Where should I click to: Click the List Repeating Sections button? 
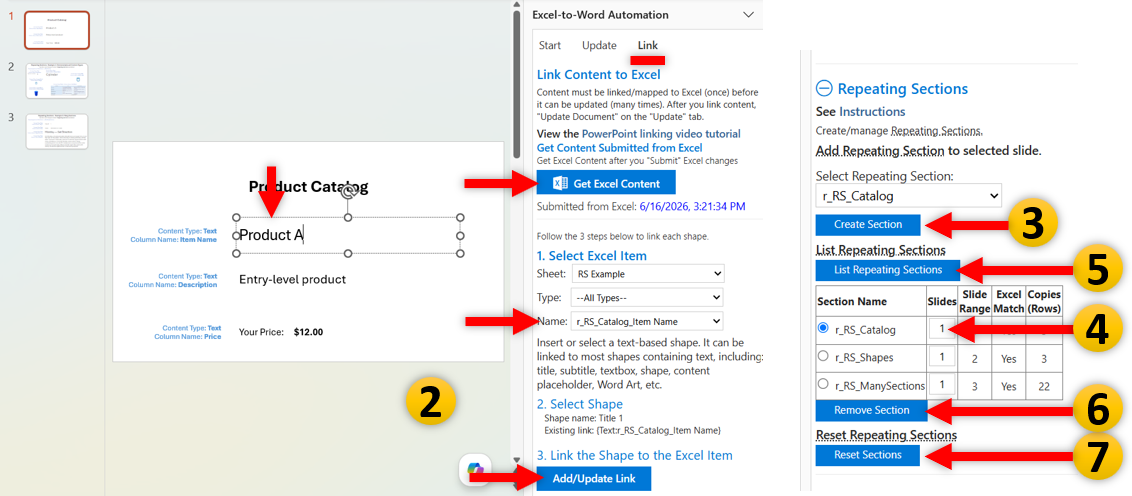pos(887,270)
